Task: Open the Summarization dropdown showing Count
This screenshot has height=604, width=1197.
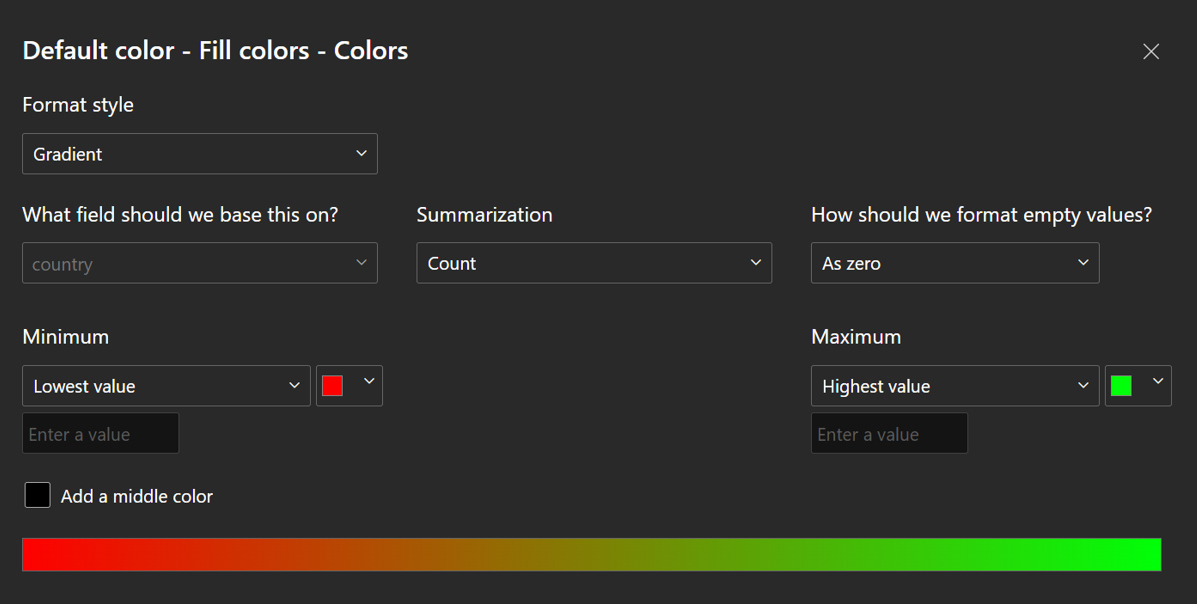Action: coord(594,262)
